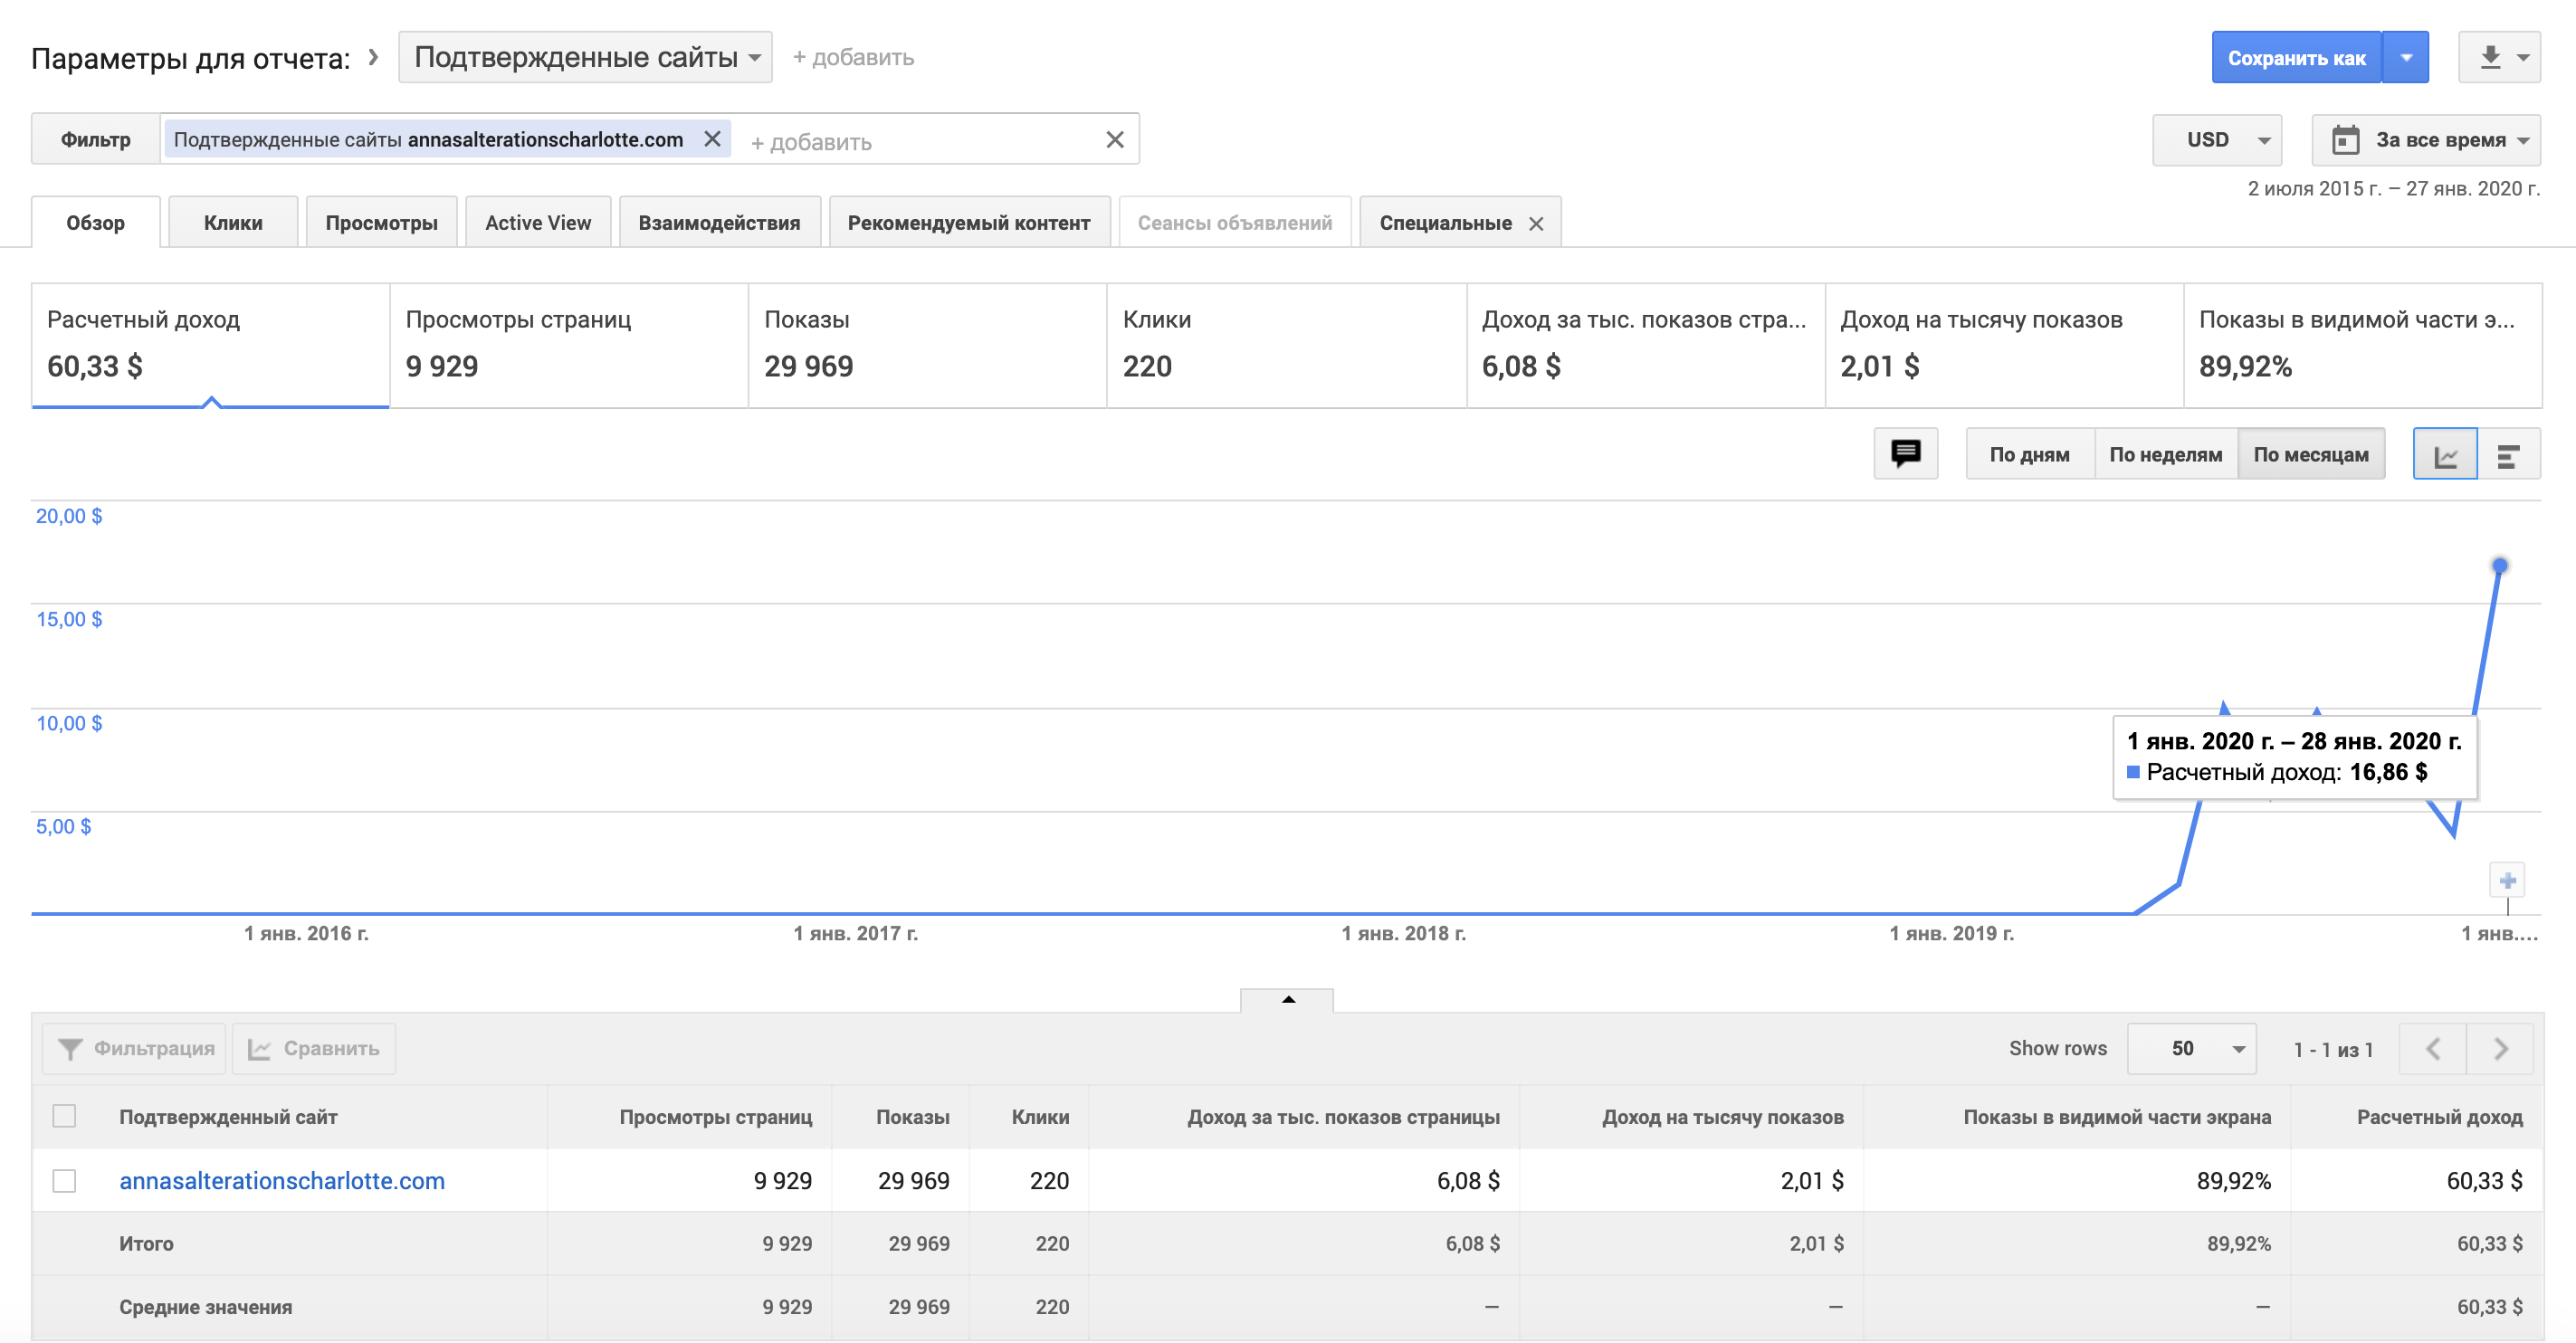Open the chart annotations comment icon
Image resolution: width=2576 pixels, height=1343 pixels.
click(1905, 454)
